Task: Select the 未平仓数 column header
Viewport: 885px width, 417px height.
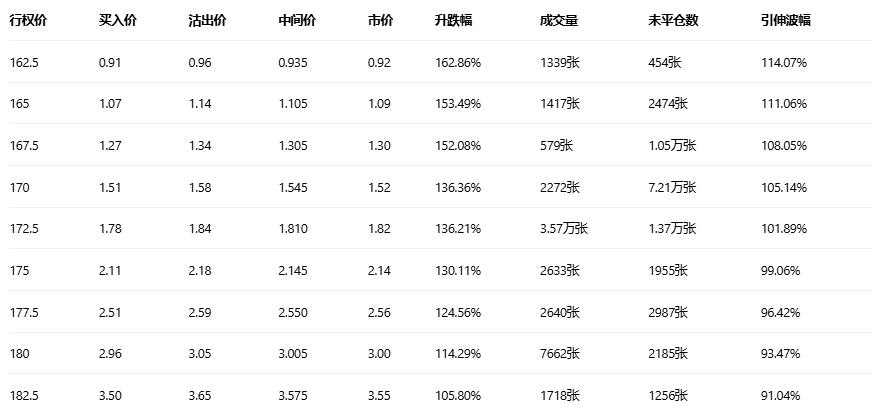Action: coord(671,20)
